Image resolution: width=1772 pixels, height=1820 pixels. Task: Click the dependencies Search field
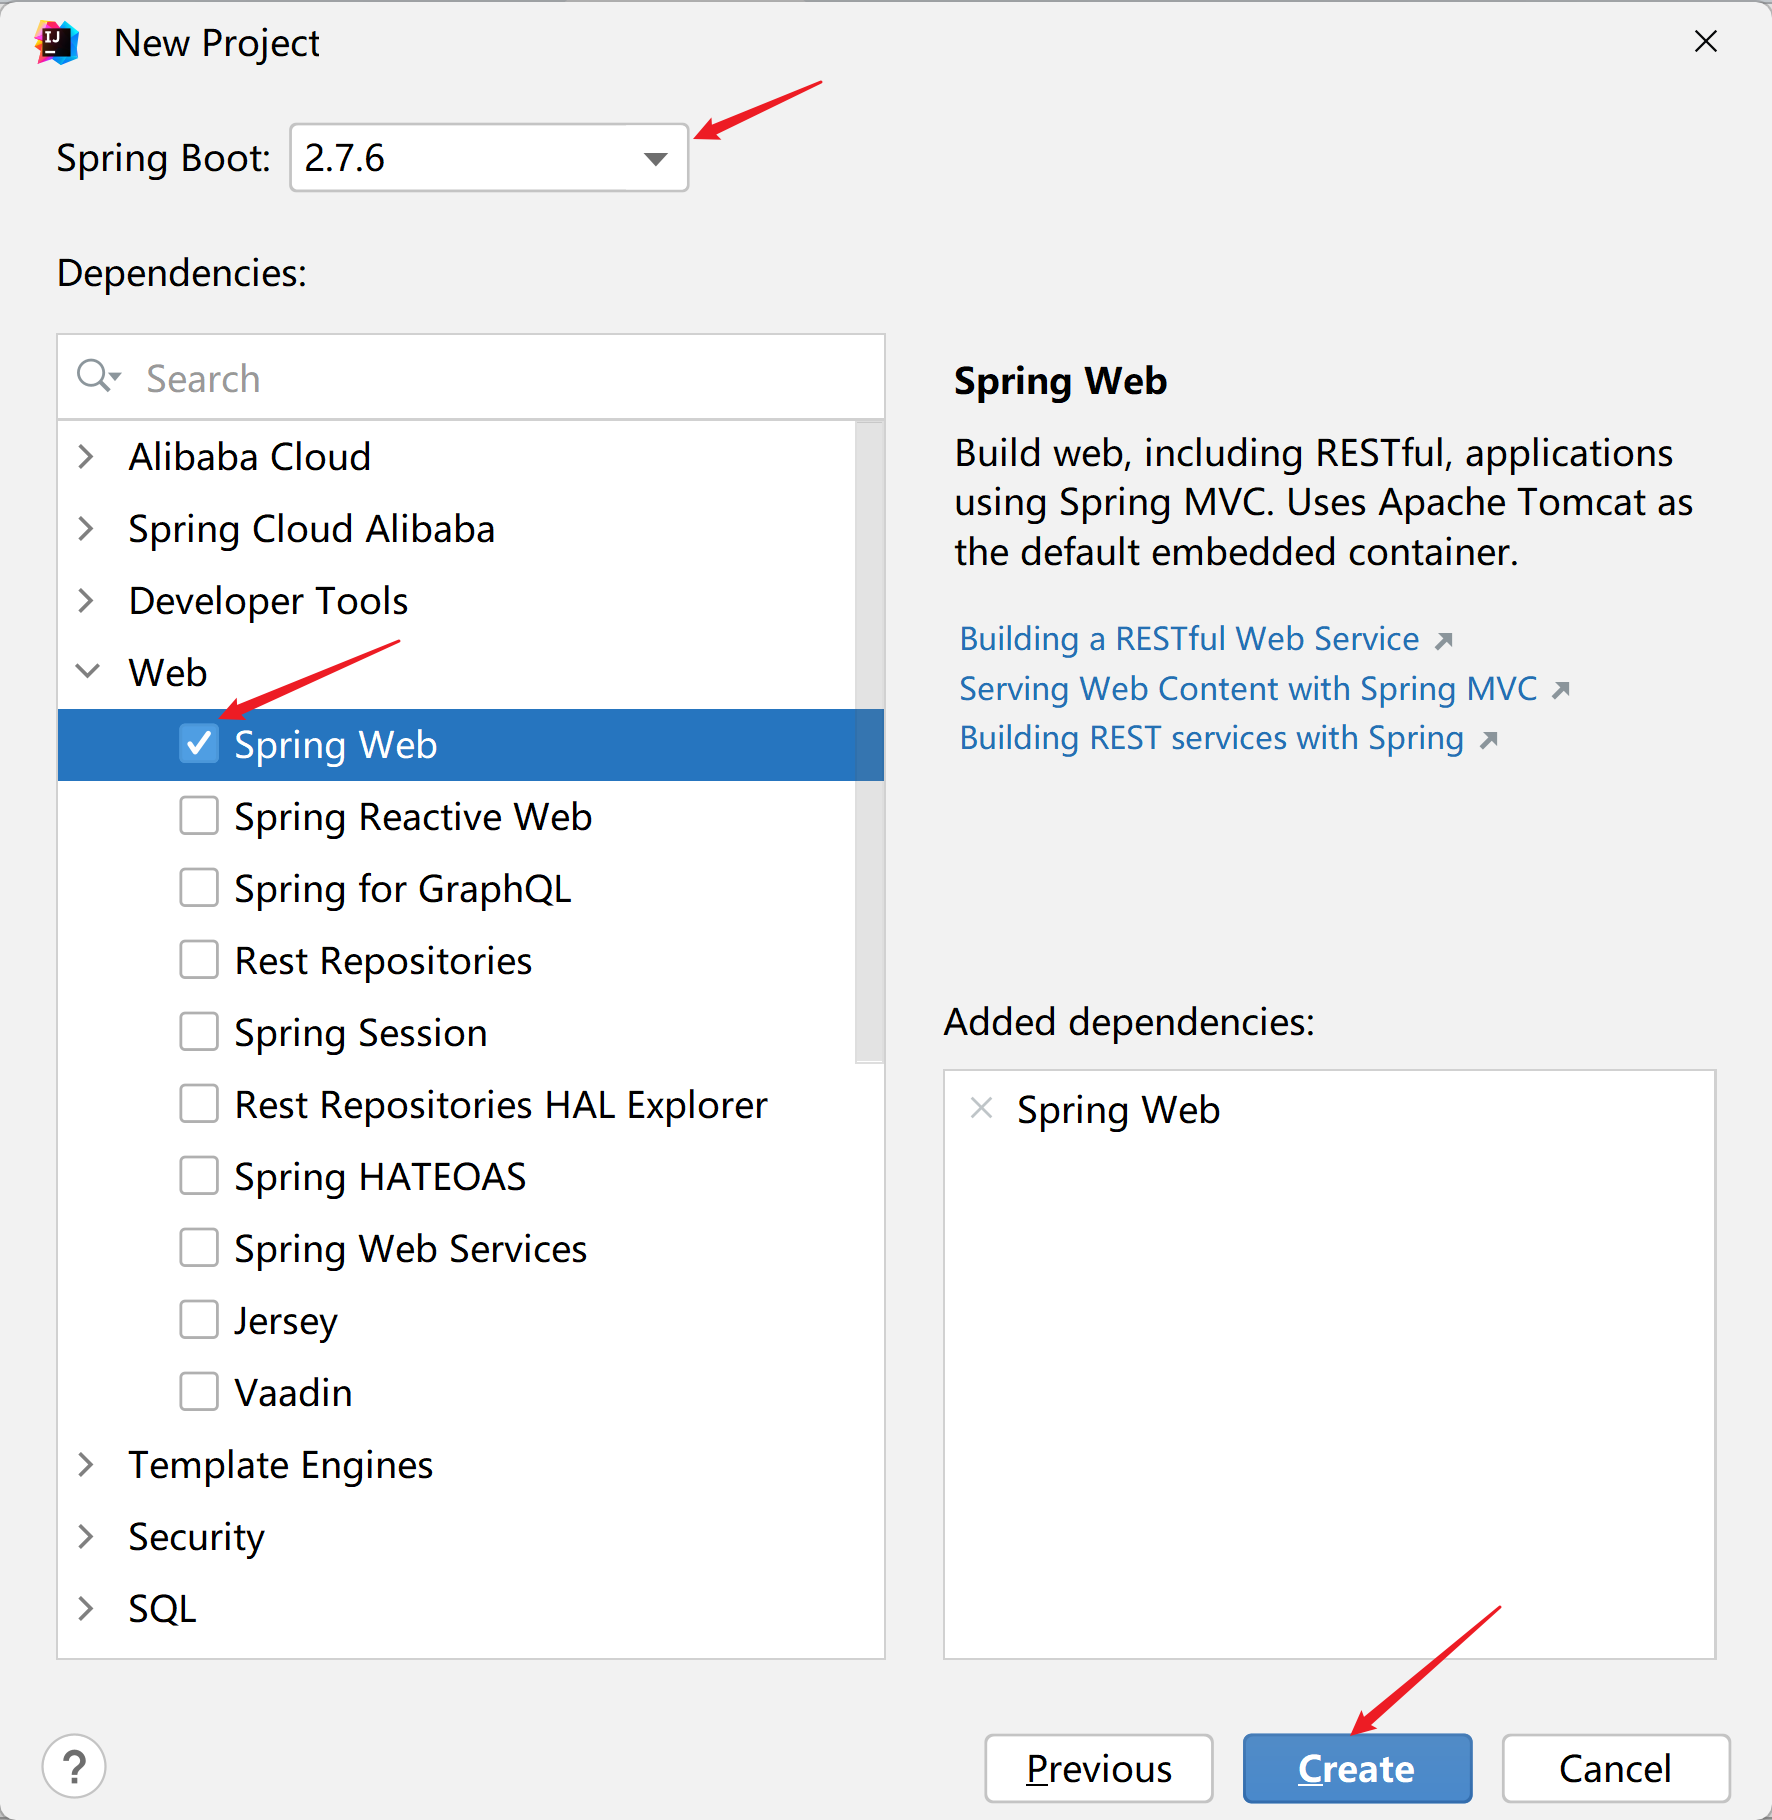coord(471,378)
